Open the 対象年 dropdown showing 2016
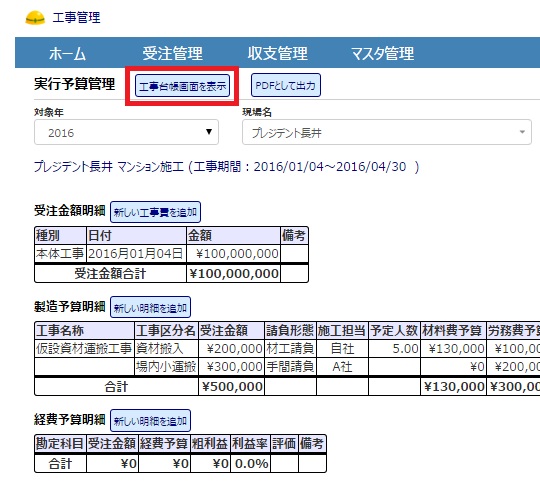540x485 pixels. pyautogui.click(x=126, y=132)
